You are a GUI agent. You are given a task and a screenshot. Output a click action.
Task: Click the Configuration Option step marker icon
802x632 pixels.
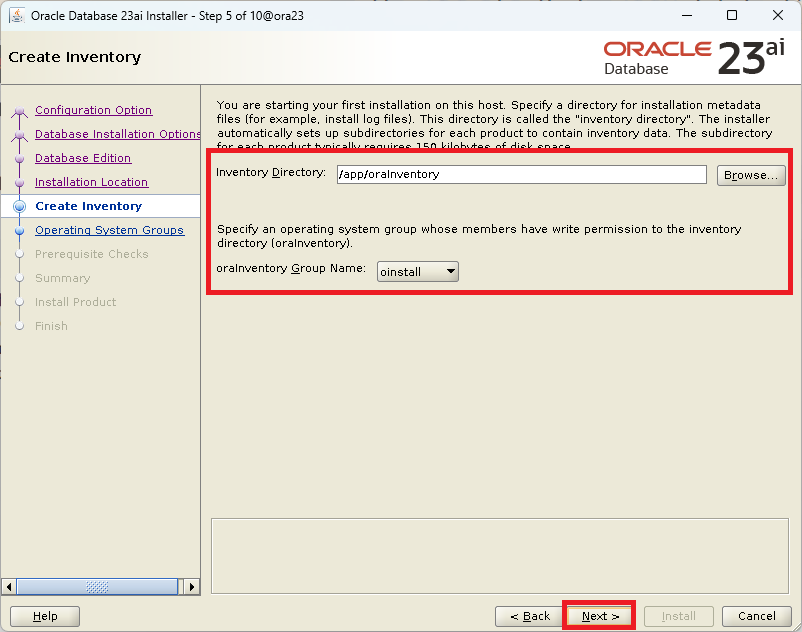(19, 111)
